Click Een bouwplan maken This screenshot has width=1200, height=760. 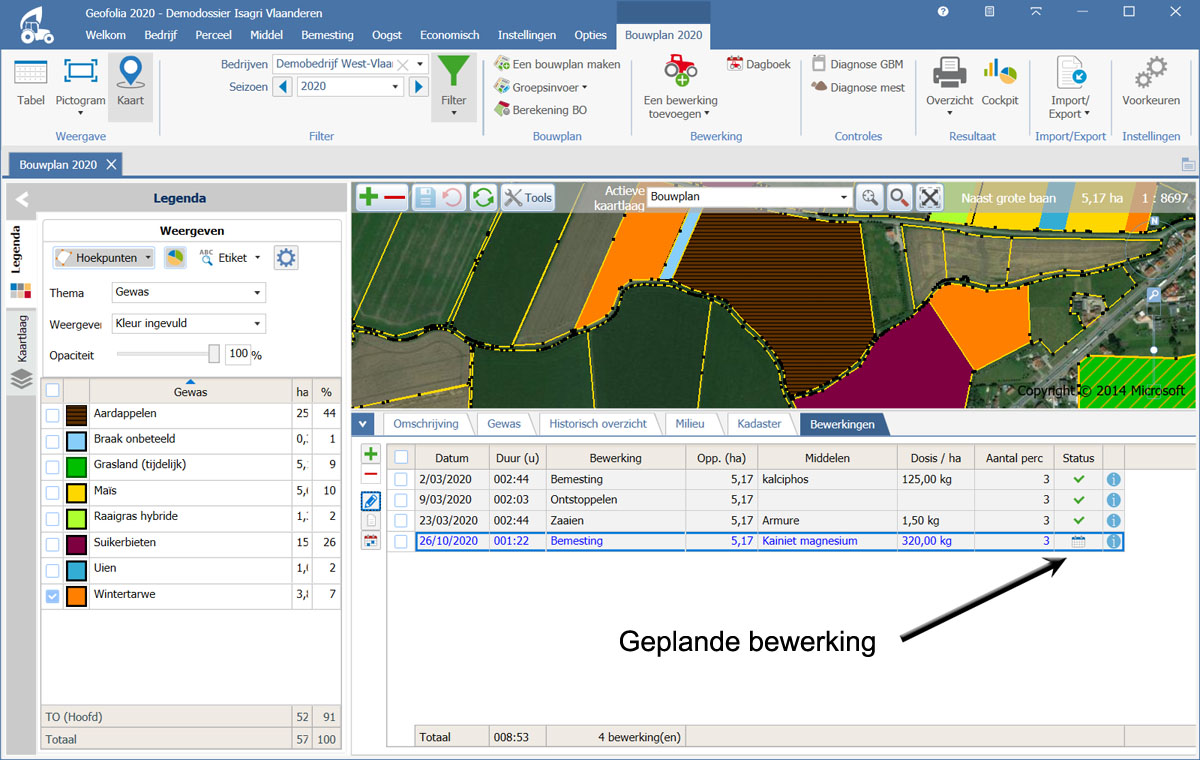[x=557, y=64]
